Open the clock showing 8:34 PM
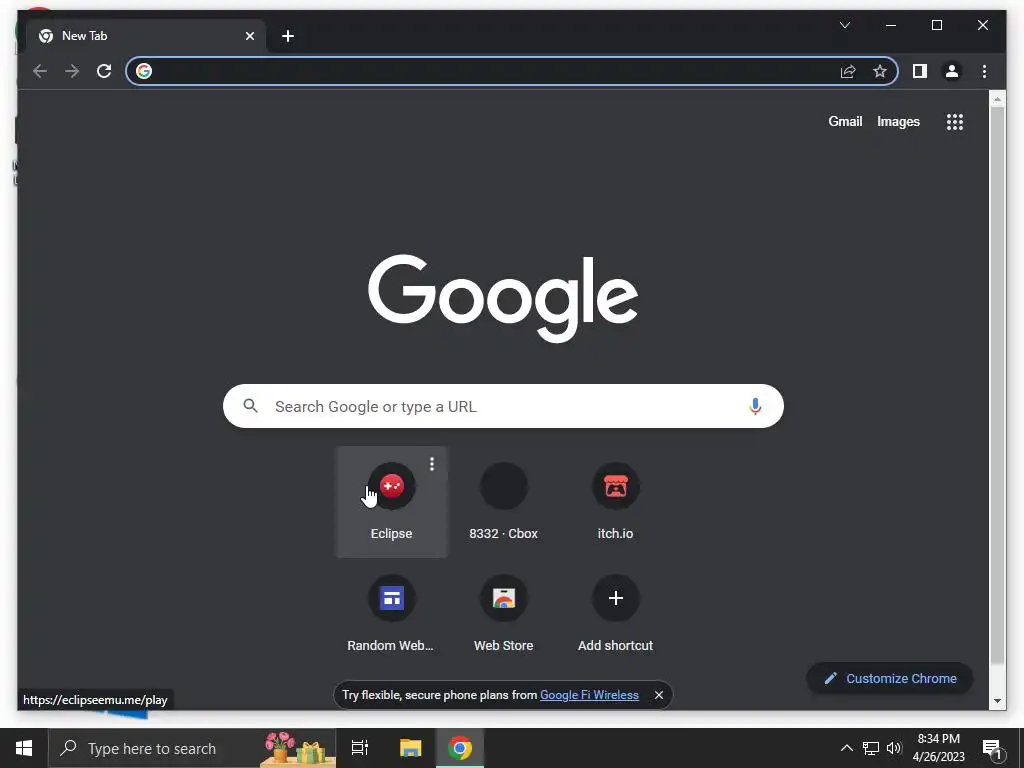The width and height of the screenshot is (1024, 768). [938, 748]
